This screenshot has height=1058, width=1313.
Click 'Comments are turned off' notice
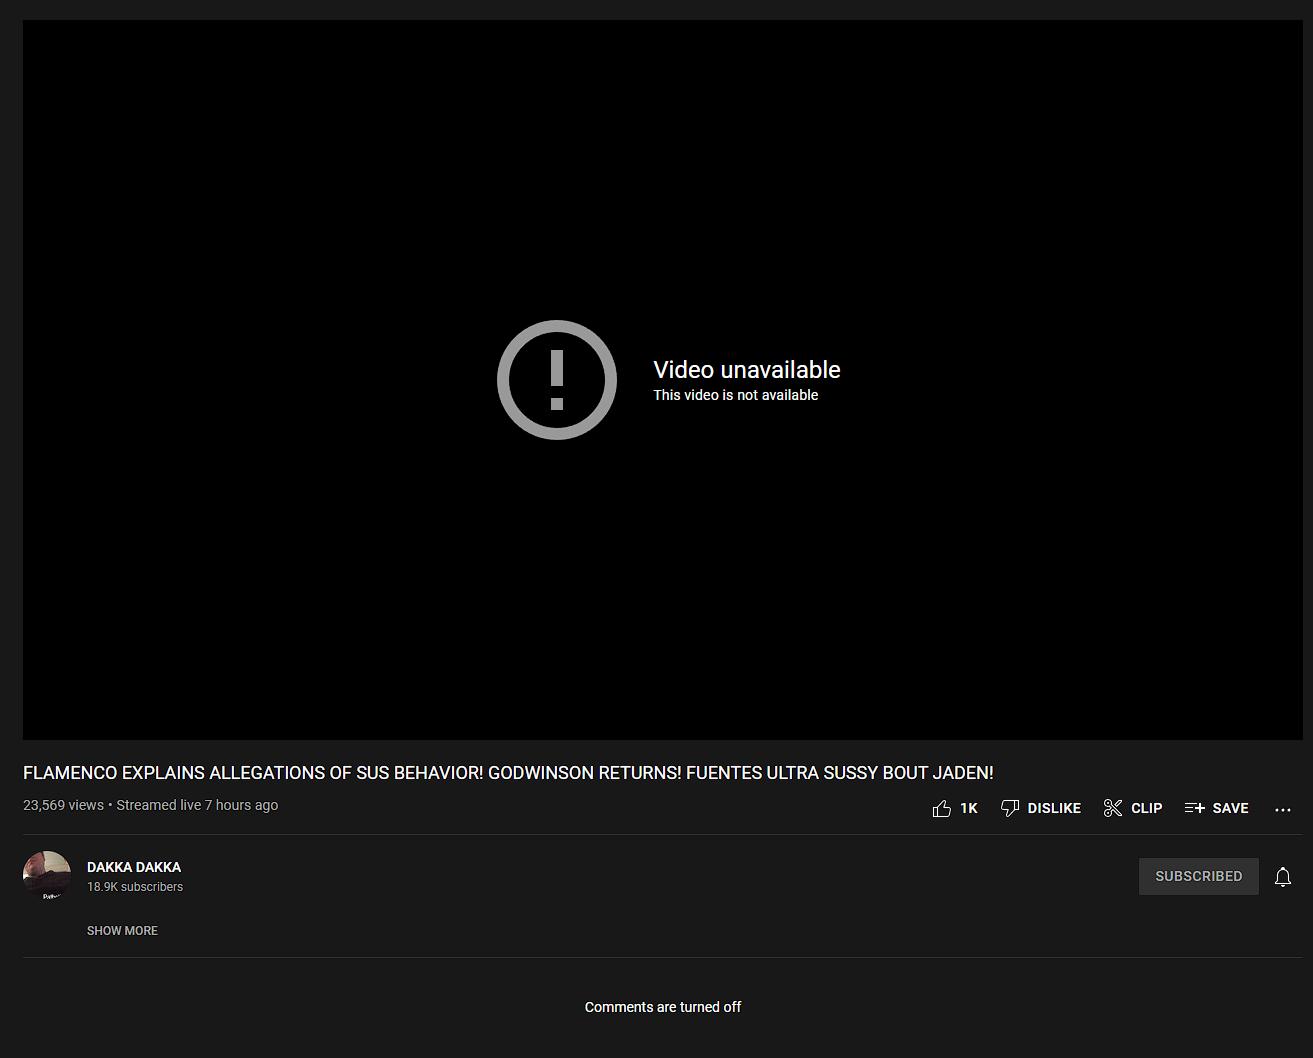(x=663, y=1007)
